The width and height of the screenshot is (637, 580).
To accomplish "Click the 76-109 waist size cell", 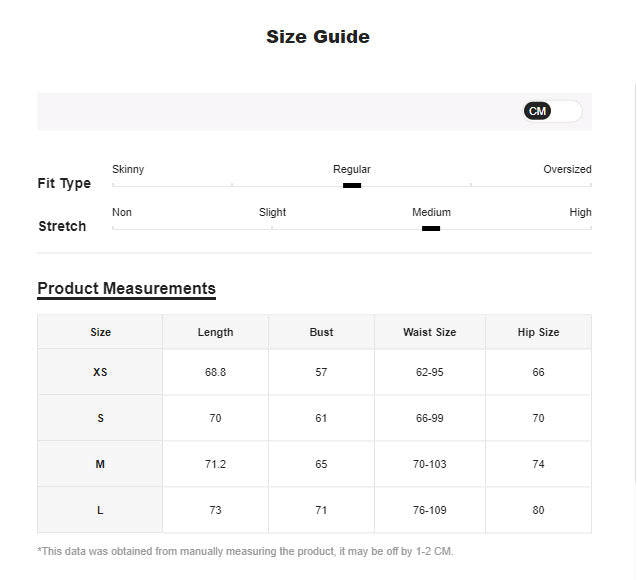I will (429, 510).
